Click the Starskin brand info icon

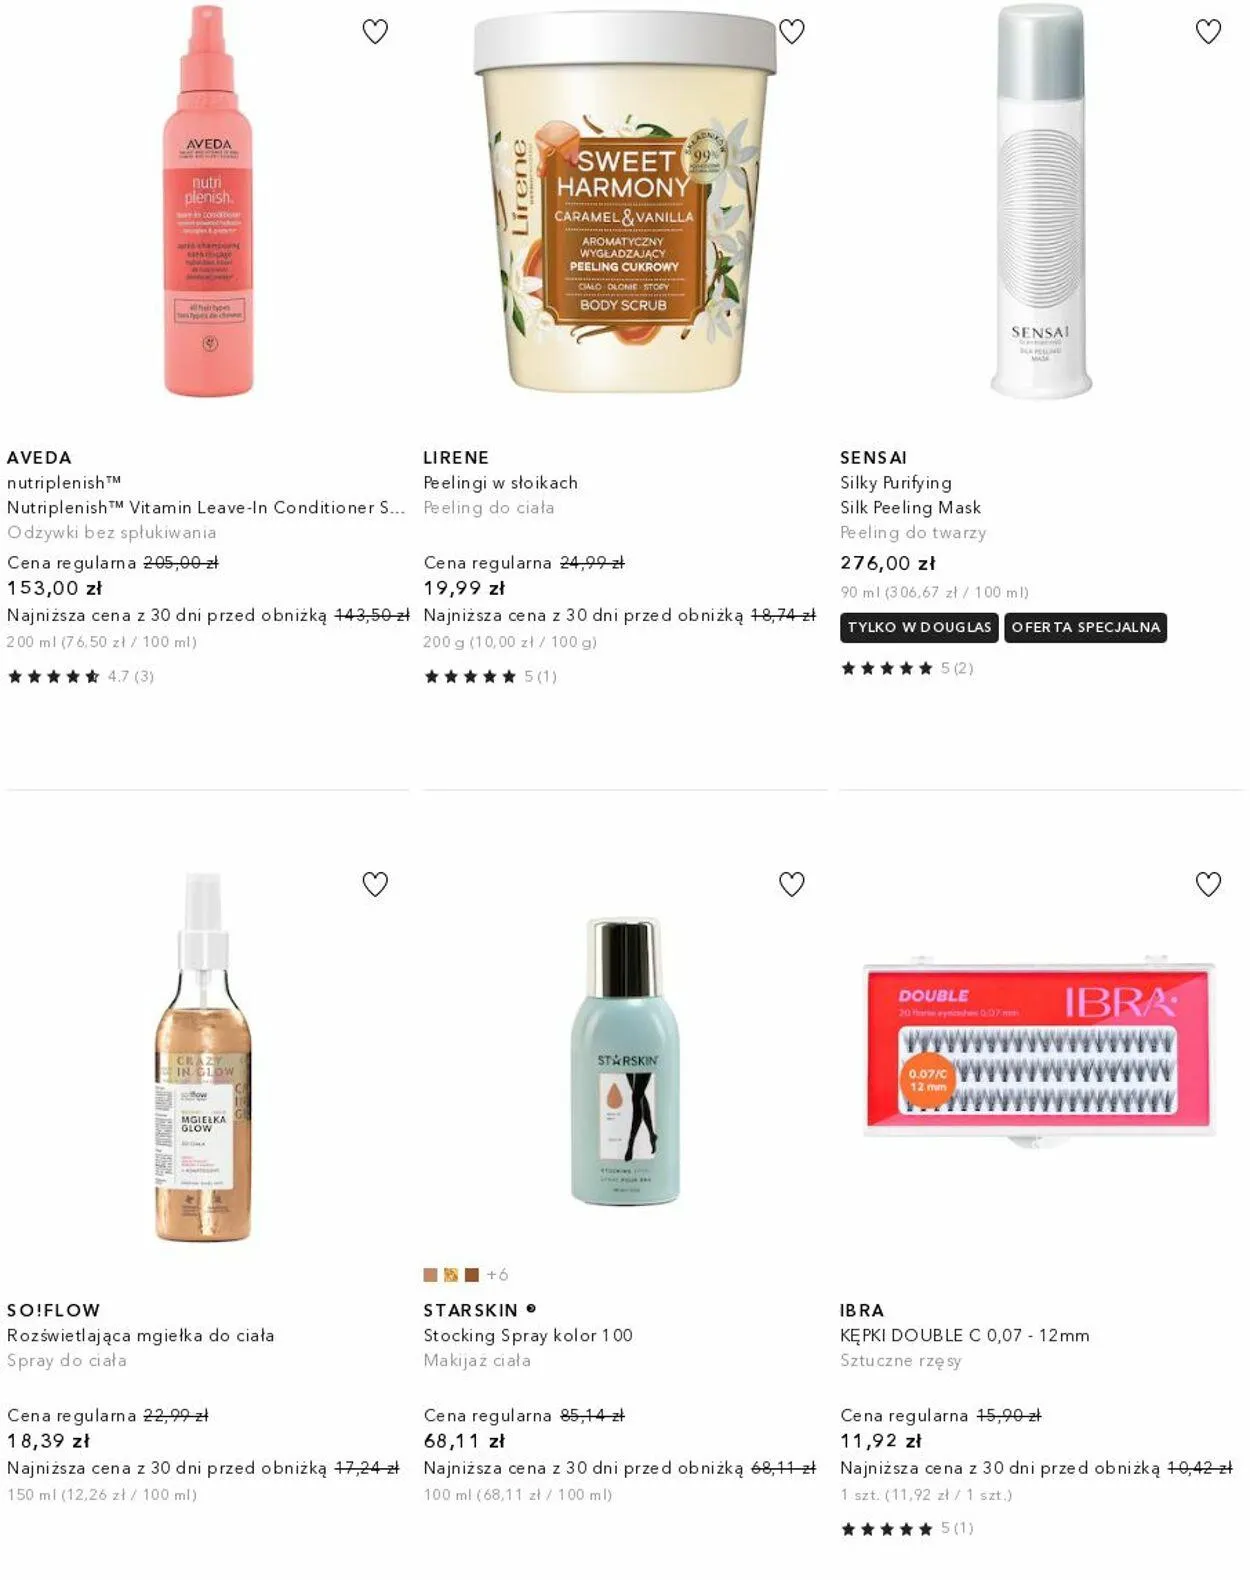(x=531, y=1308)
